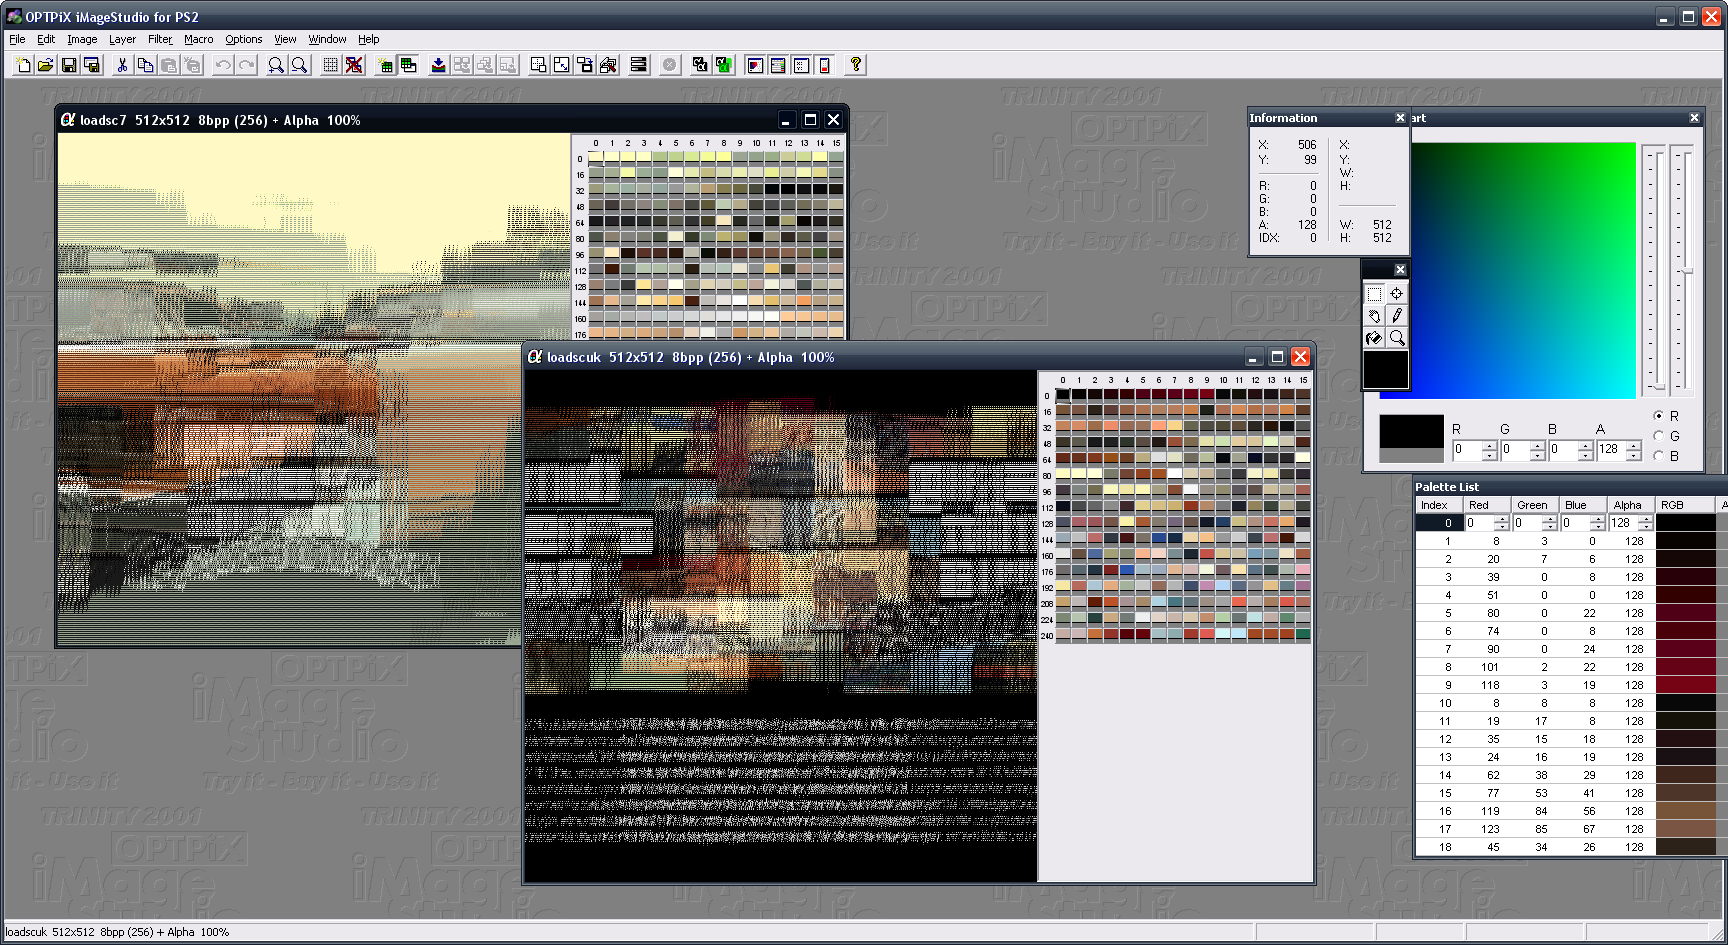Click the Index column header in Palette List

pyautogui.click(x=1434, y=505)
